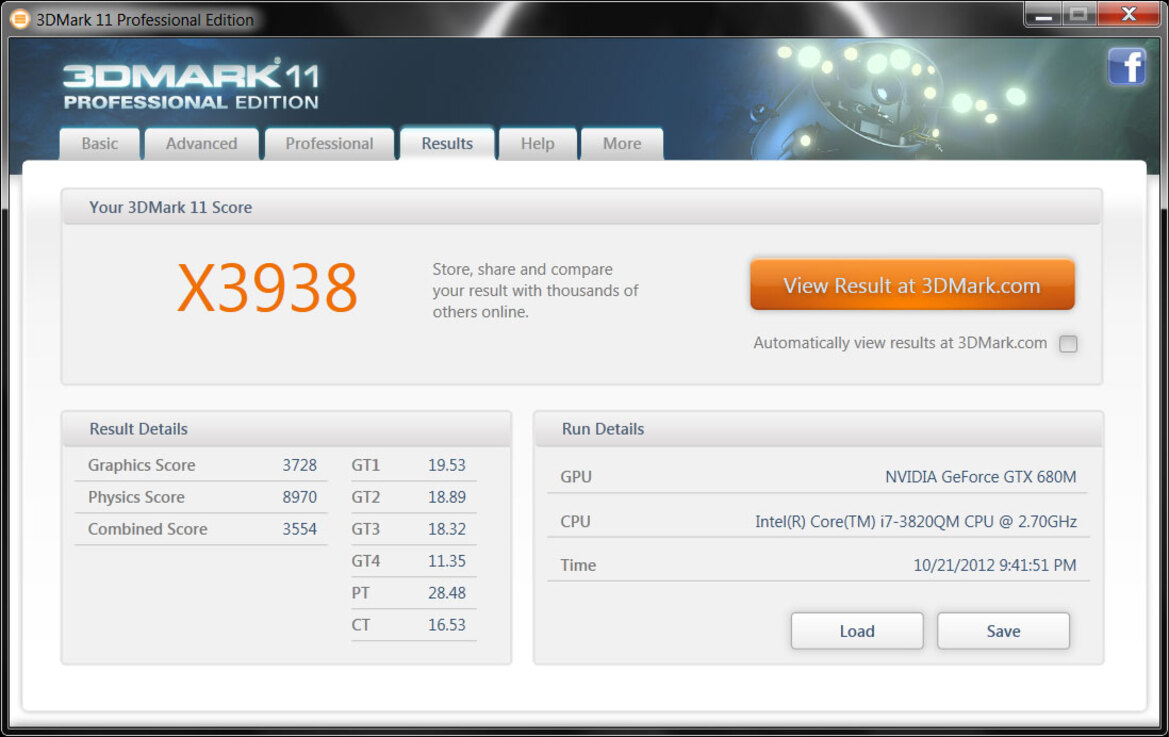Select the Physics Score value 8970

click(300, 497)
